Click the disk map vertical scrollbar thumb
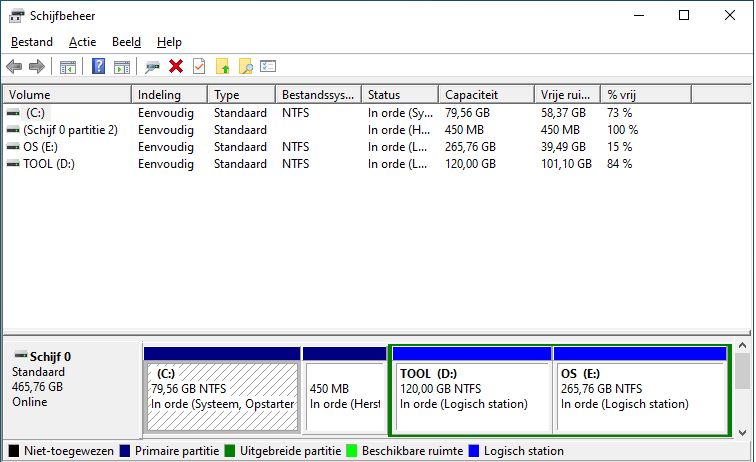This screenshot has width=756, height=462. [742, 370]
